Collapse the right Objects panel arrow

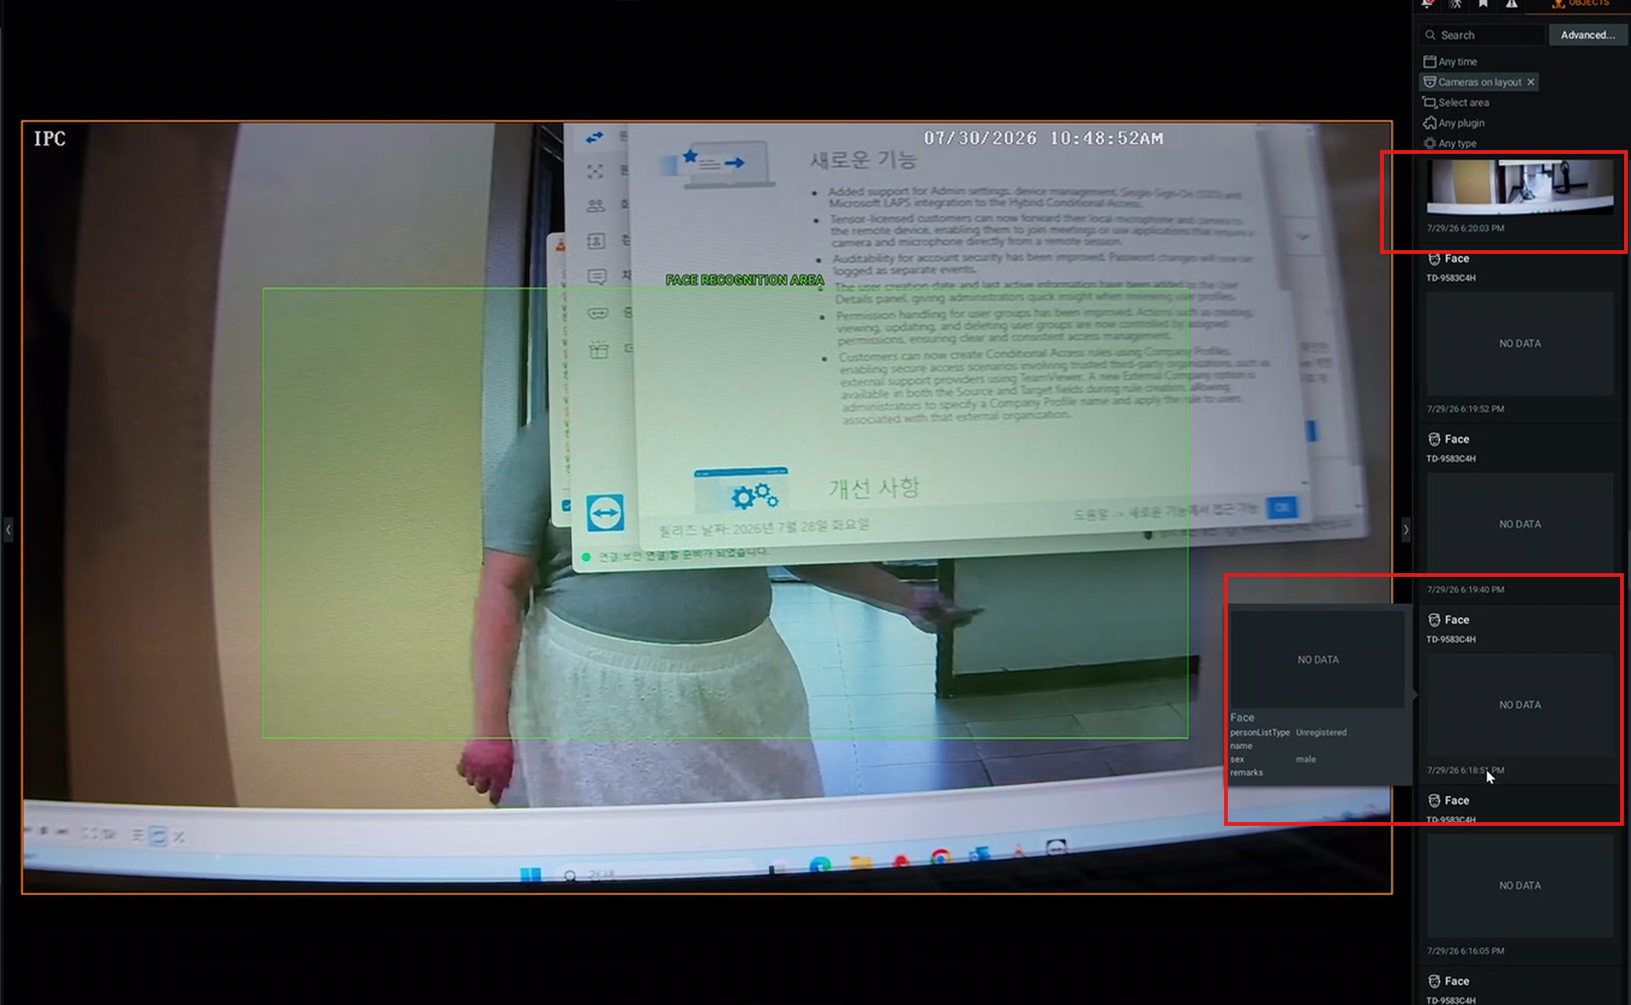(1405, 529)
